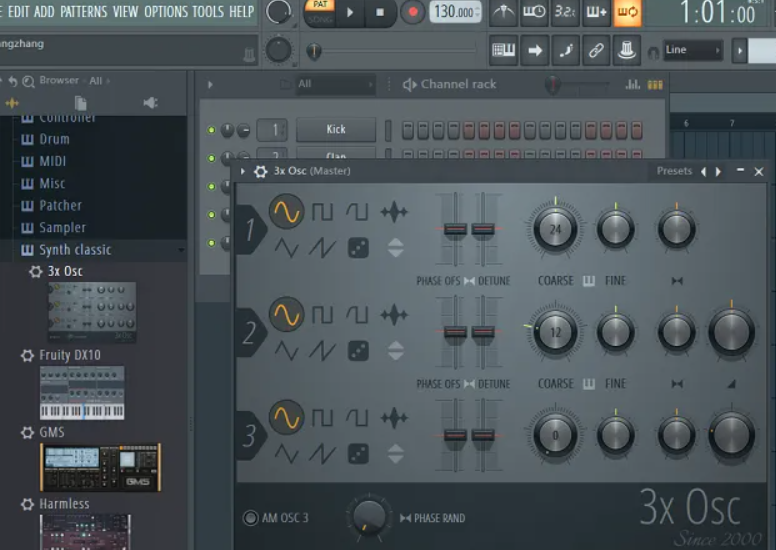Click the channel rack menu arrow
776x550 pixels.
coord(210,84)
